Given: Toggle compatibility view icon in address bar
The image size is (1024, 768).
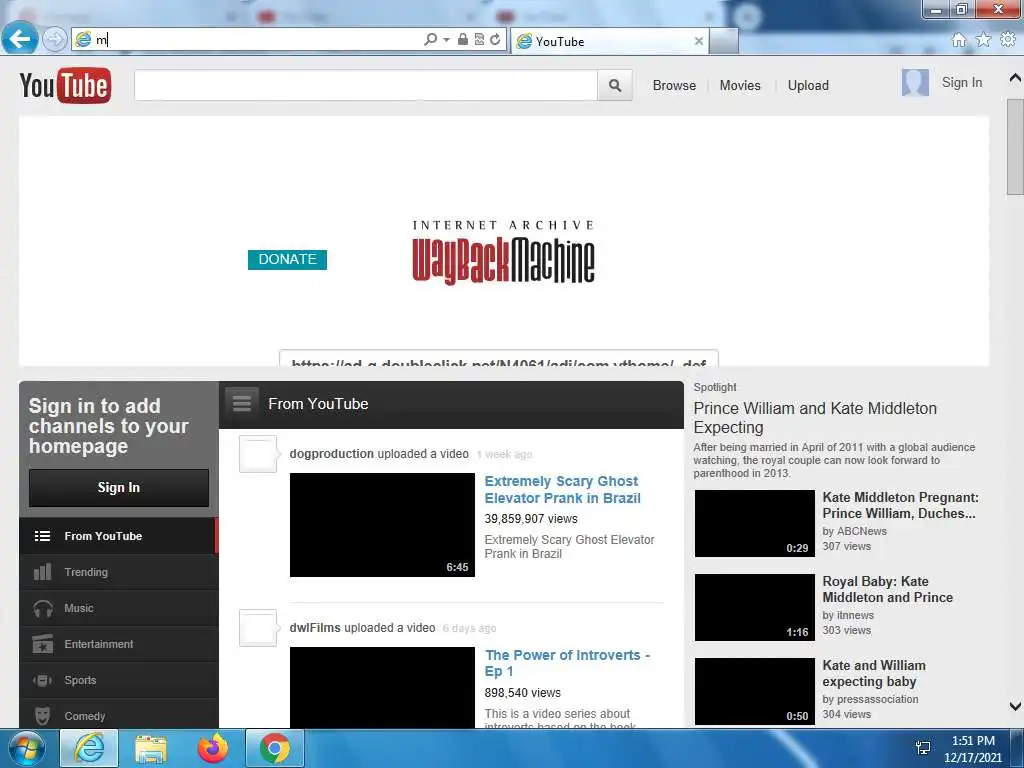Looking at the screenshot, I should click(479, 40).
